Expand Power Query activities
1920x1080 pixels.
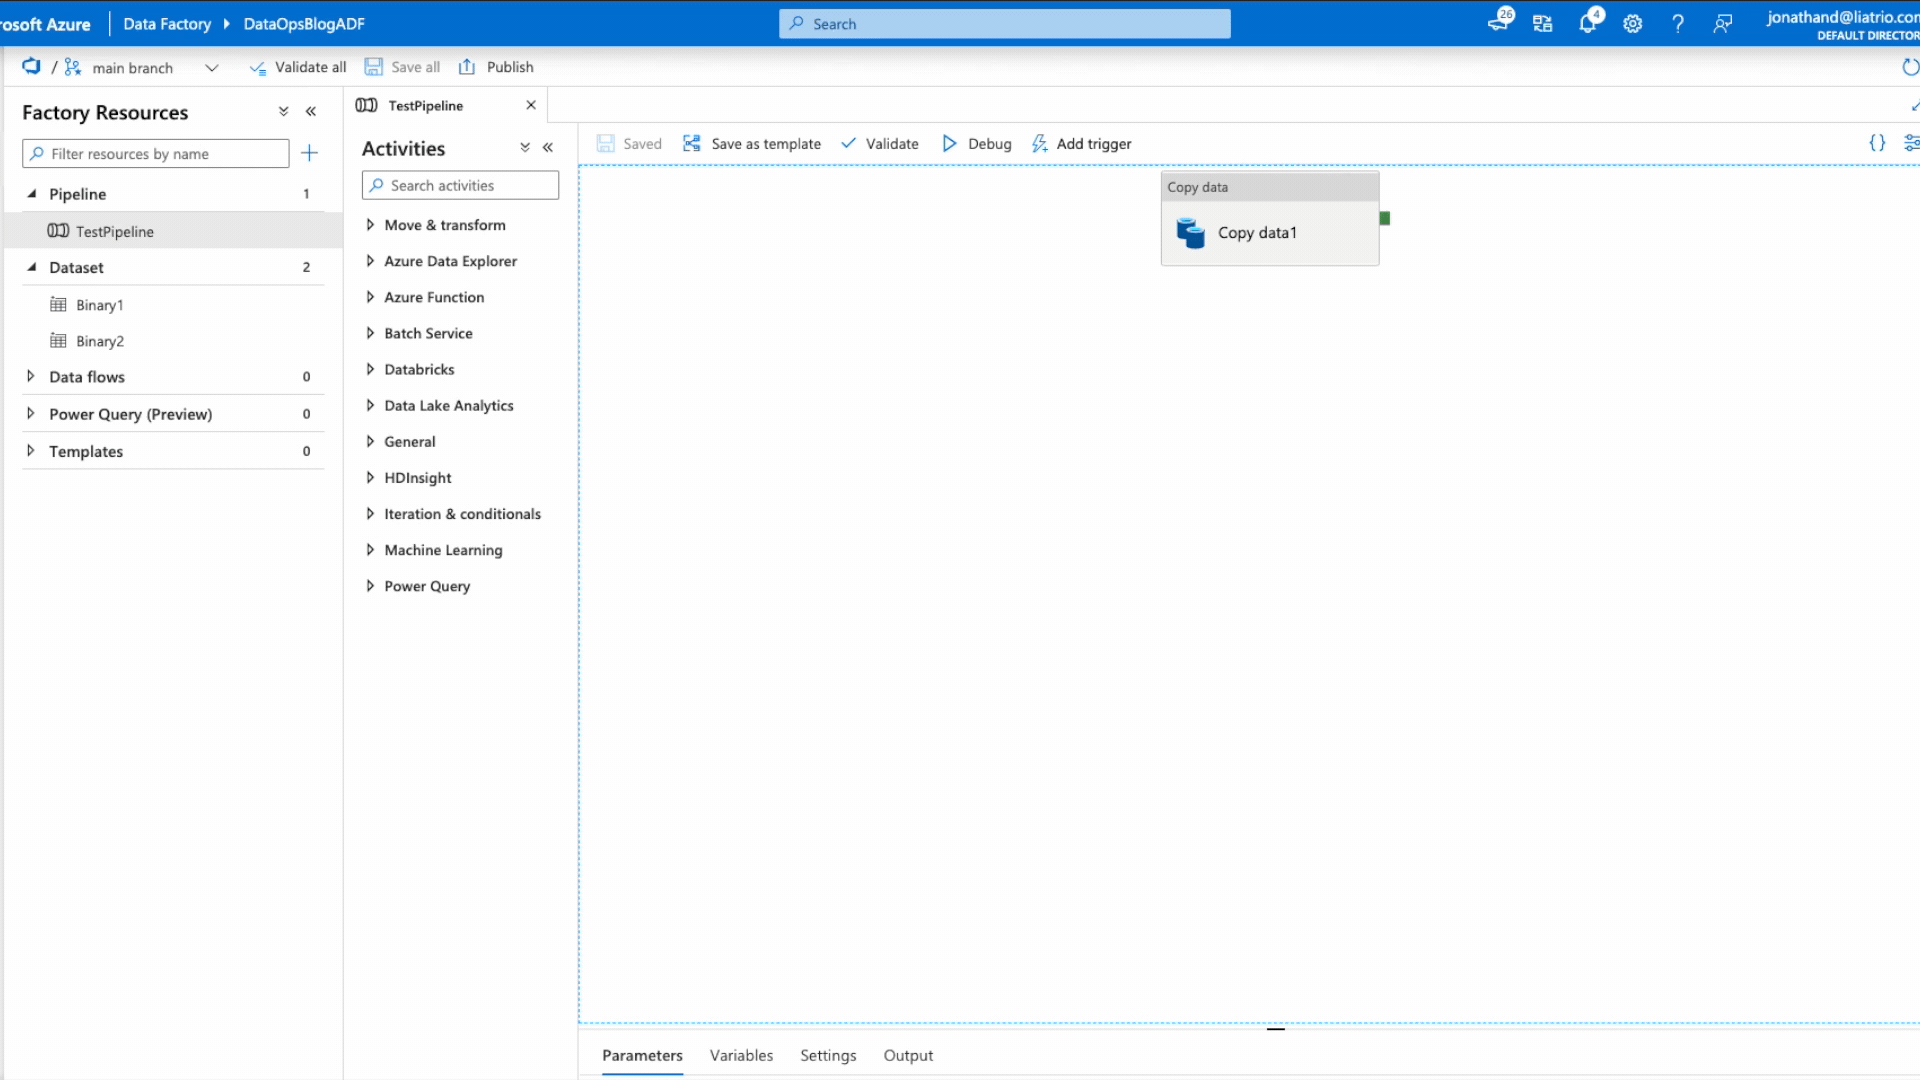tap(370, 586)
